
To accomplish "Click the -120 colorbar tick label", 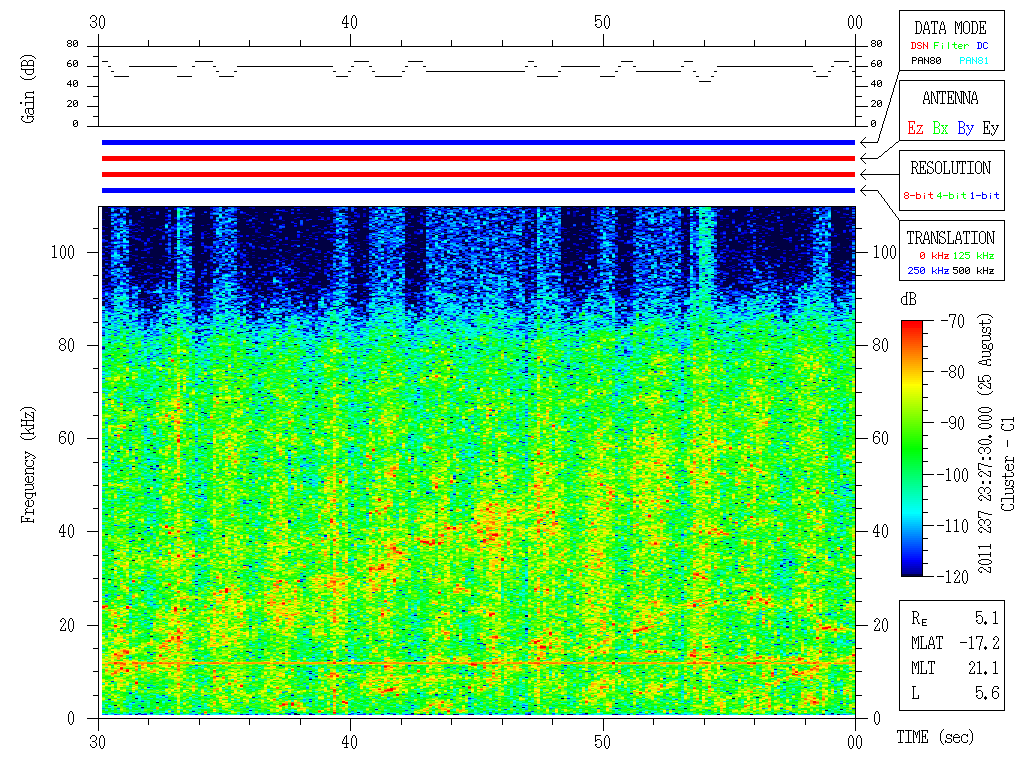I will 952,576.
